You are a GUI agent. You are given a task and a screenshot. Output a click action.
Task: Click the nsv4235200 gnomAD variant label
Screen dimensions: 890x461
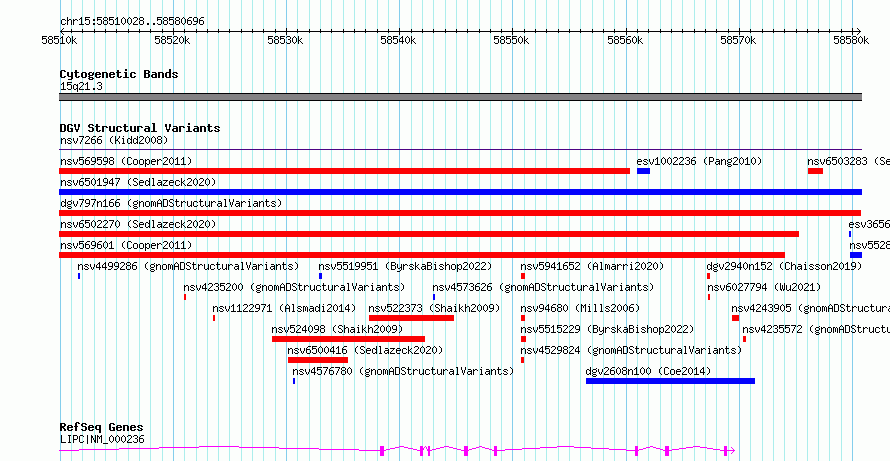[294, 287]
